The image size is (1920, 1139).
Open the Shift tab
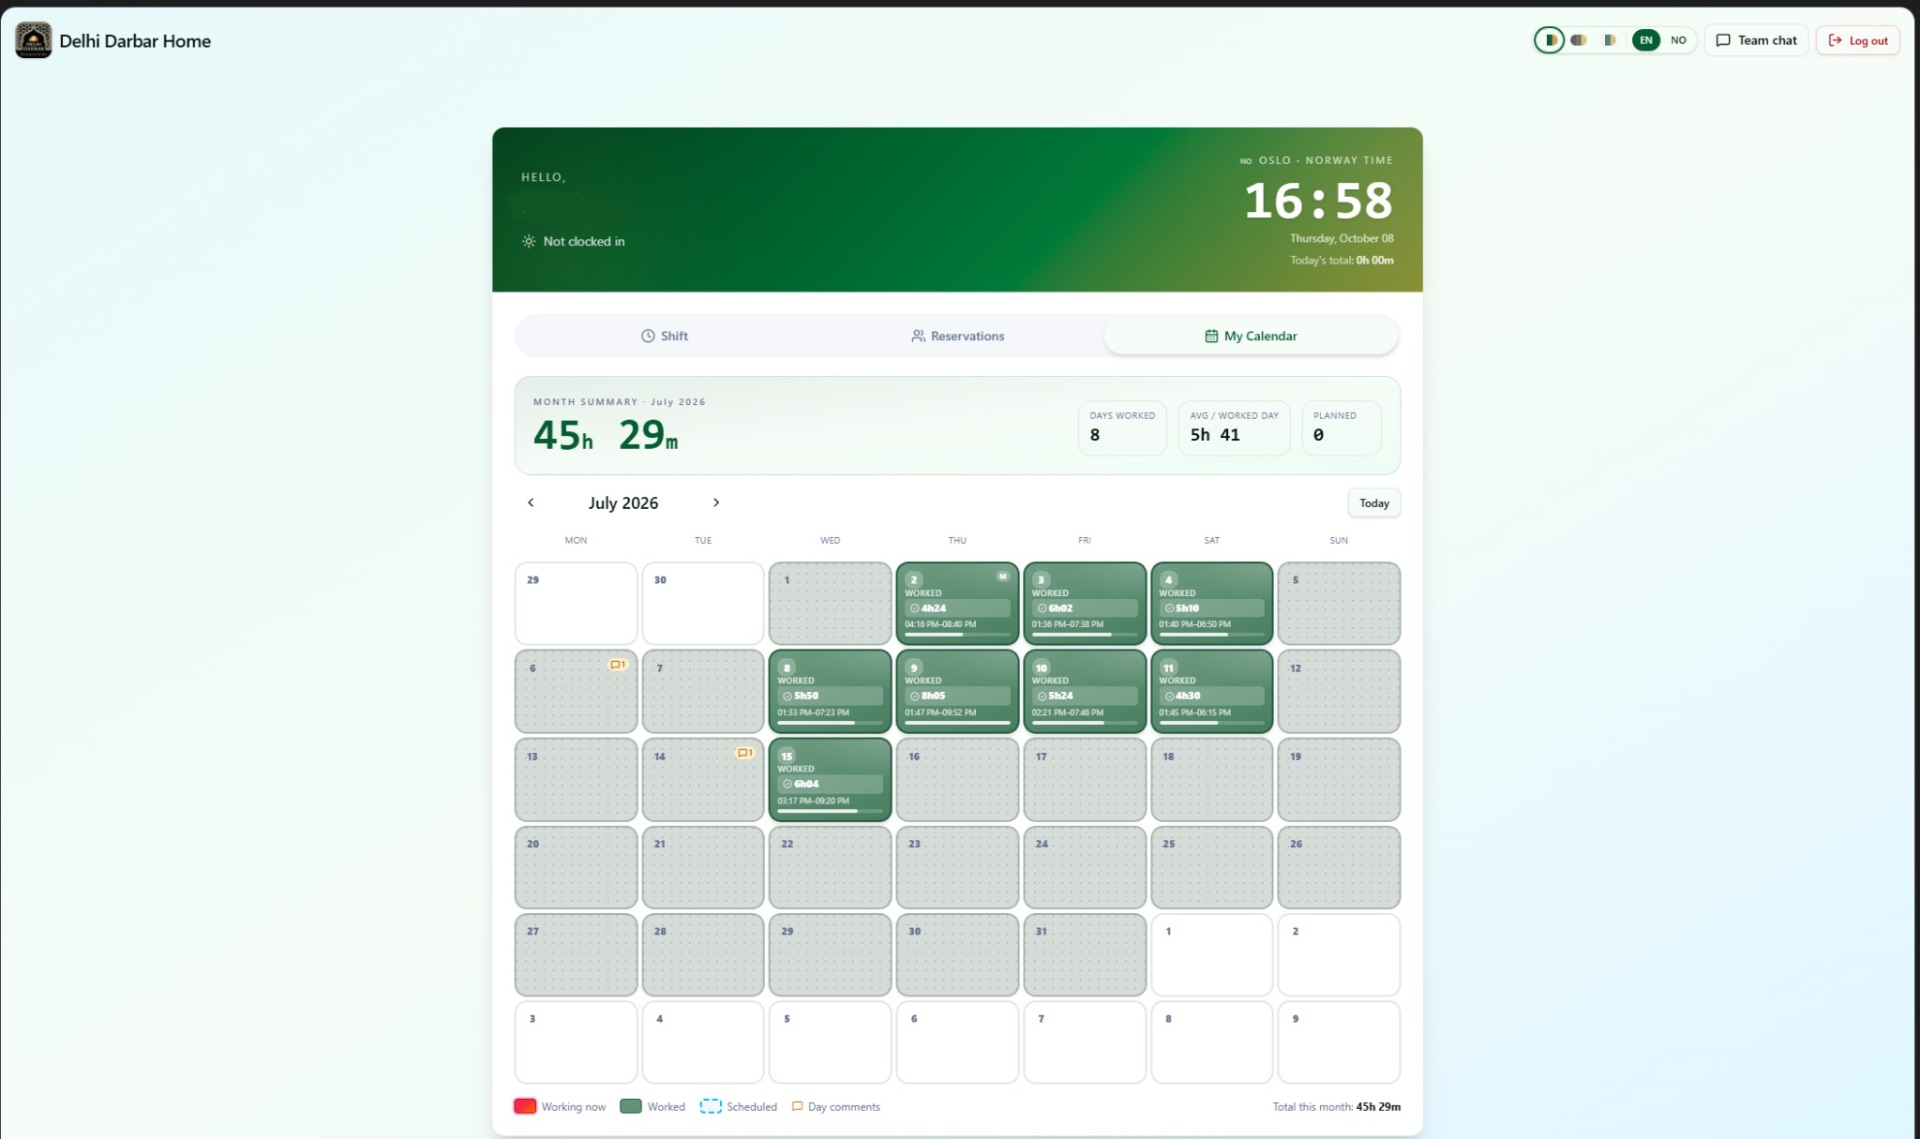click(x=664, y=336)
